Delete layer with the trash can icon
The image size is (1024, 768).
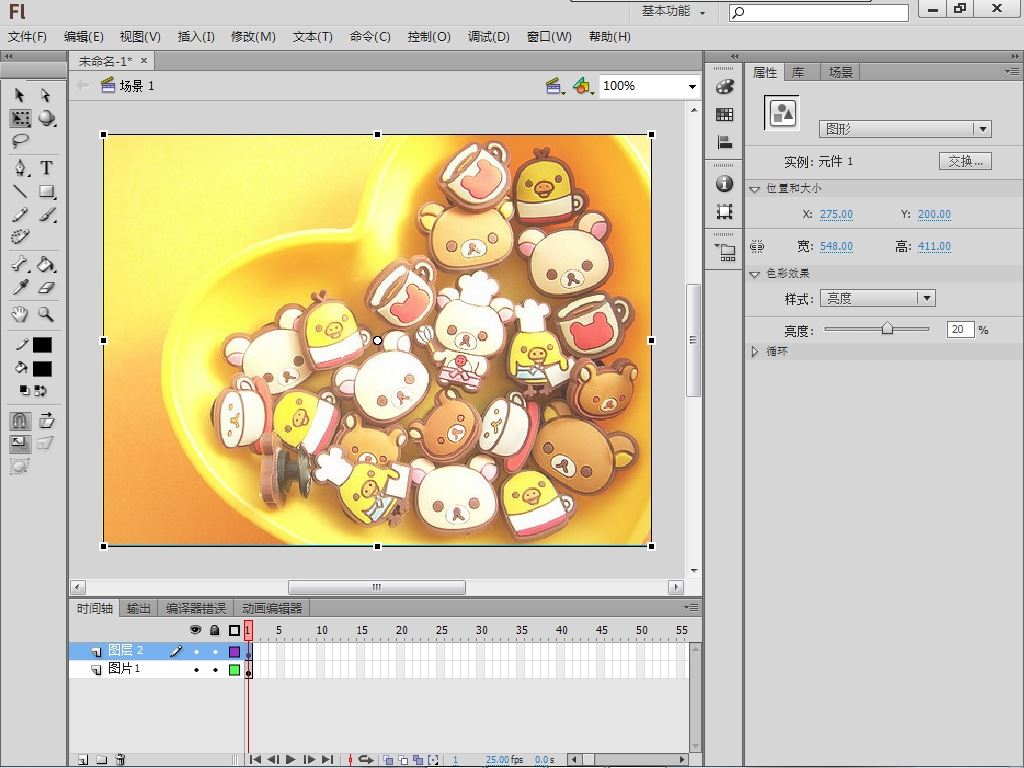pos(120,760)
